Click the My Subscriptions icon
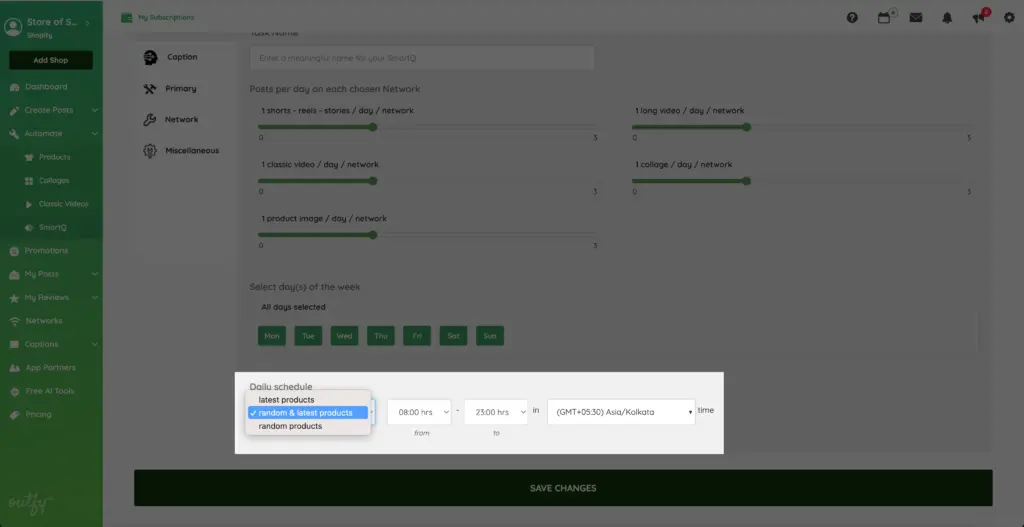This screenshot has height=527, width=1024. pos(126,17)
